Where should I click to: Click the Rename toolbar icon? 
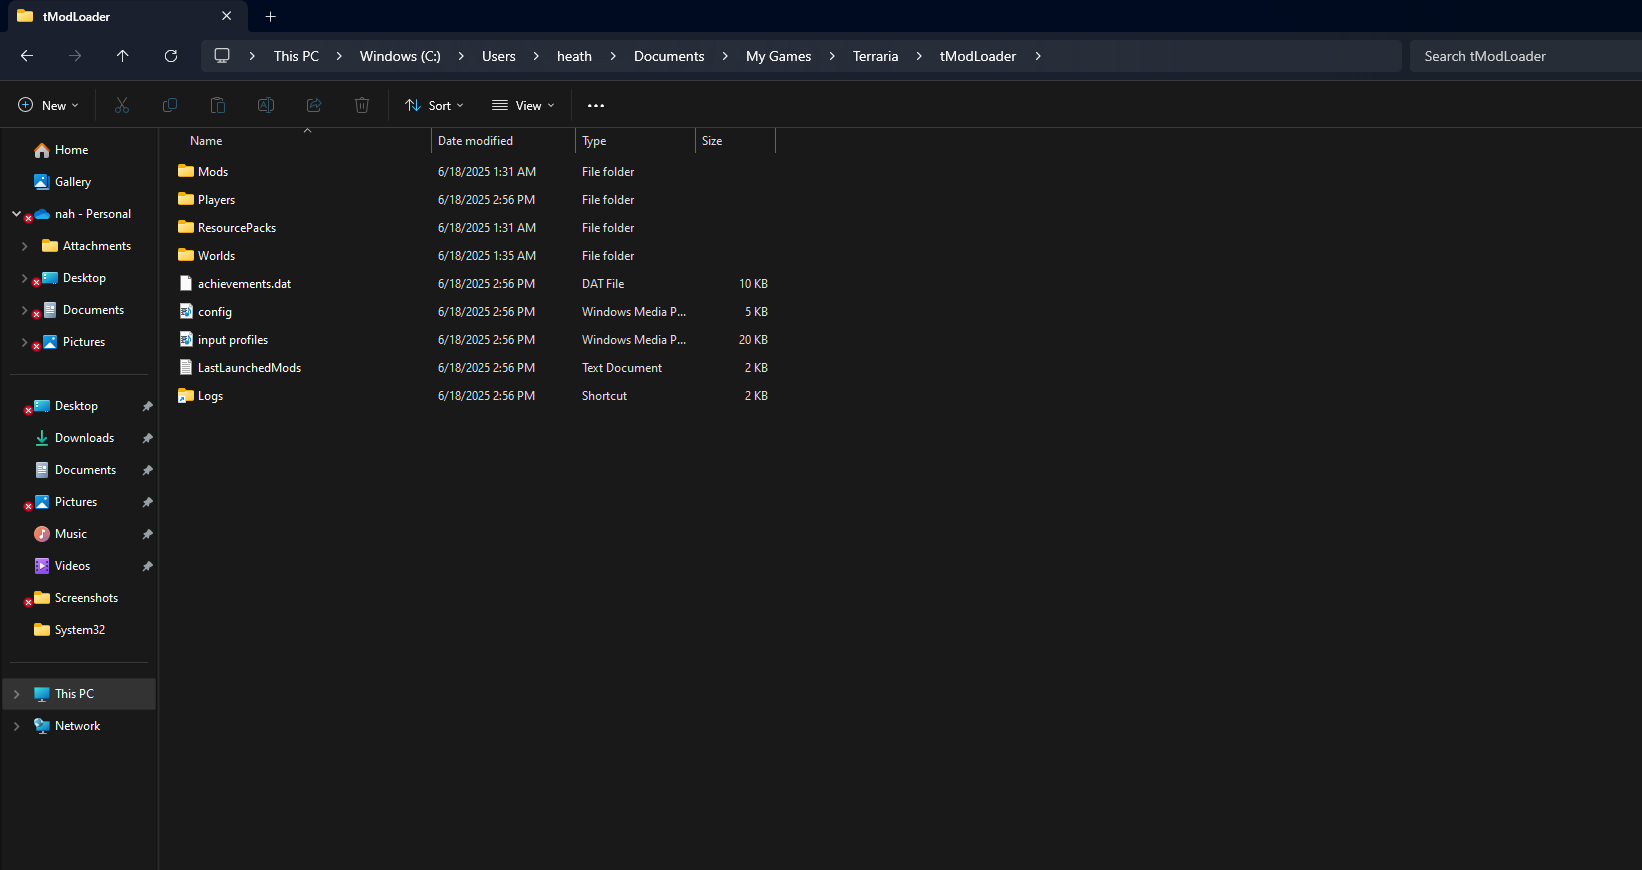tap(266, 105)
